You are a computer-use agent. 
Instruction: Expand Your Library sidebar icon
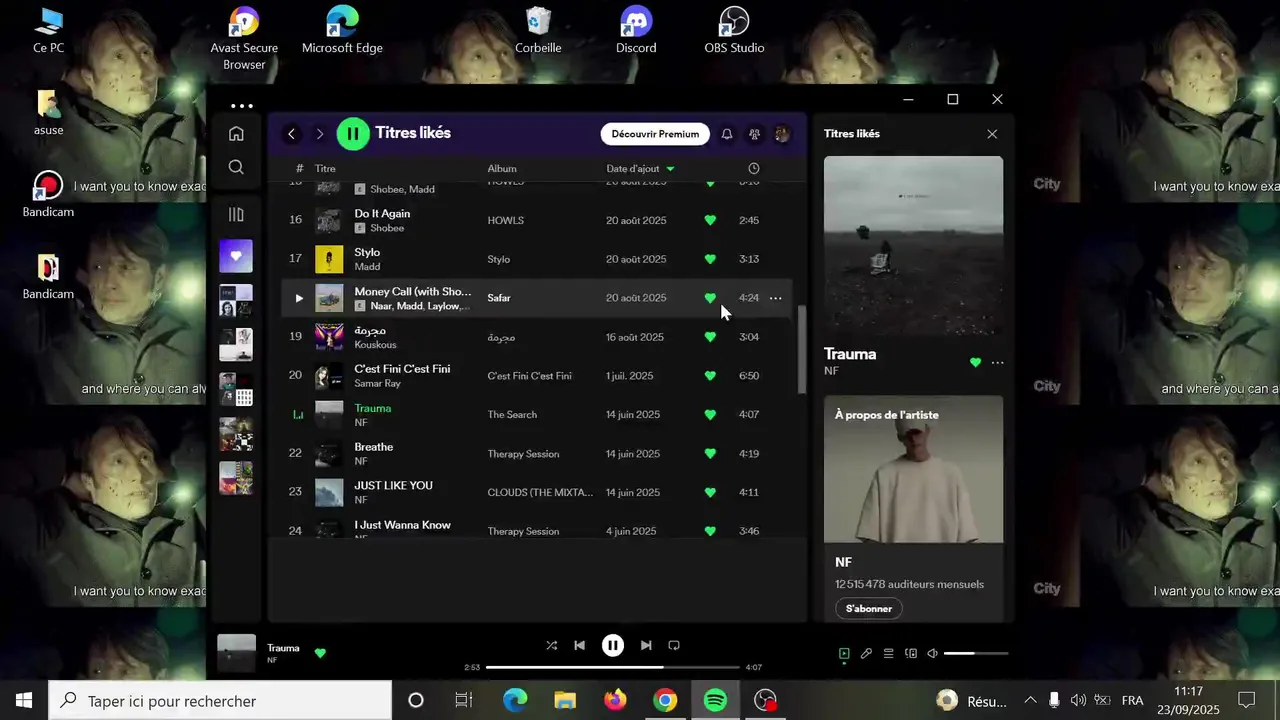(236, 214)
